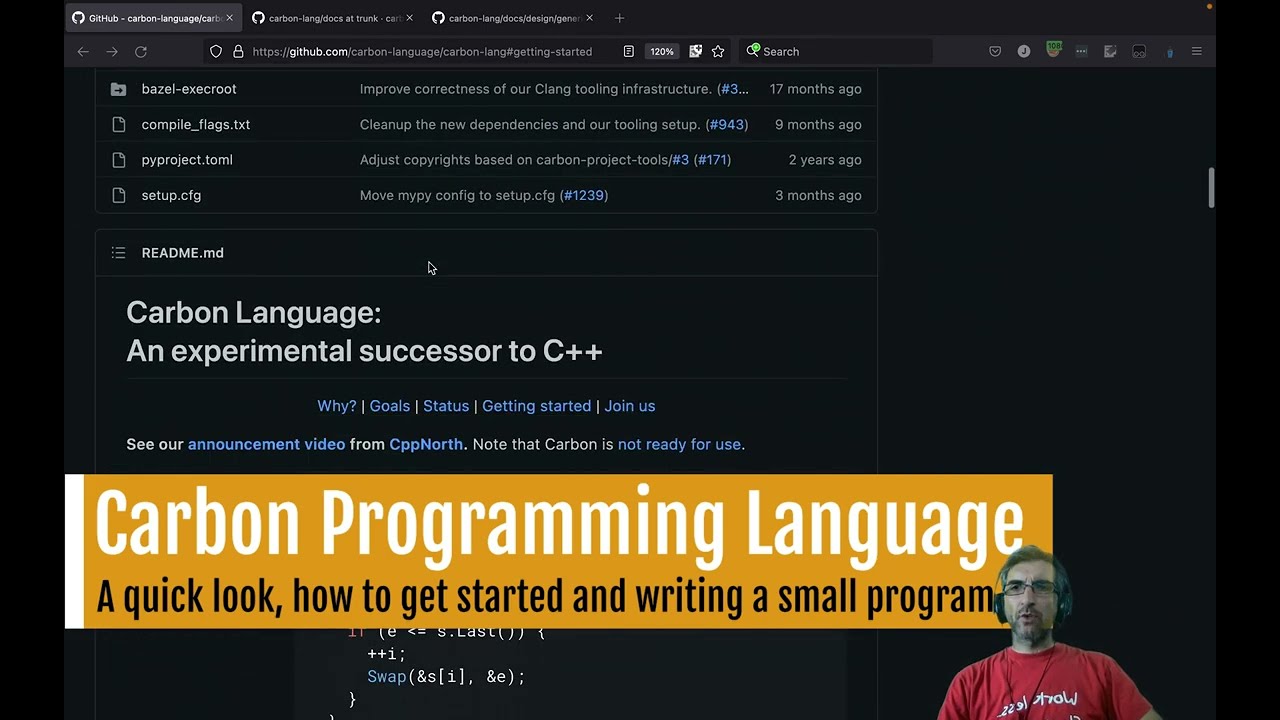Open pull request #943 link
This screenshot has height=720, width=1280.
(x=727, y=124)
